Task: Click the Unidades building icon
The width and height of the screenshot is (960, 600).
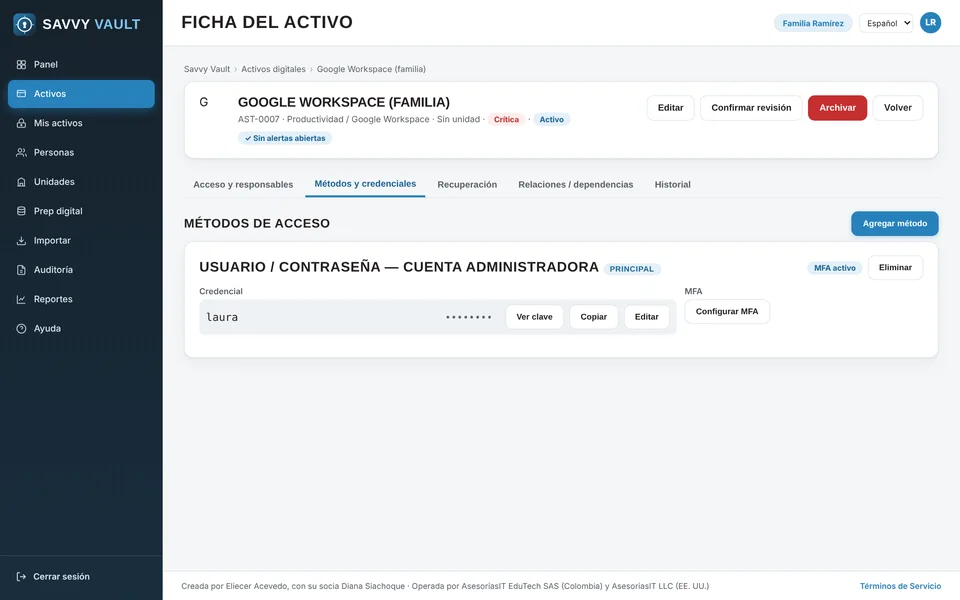Action: [x=21, y=182]
